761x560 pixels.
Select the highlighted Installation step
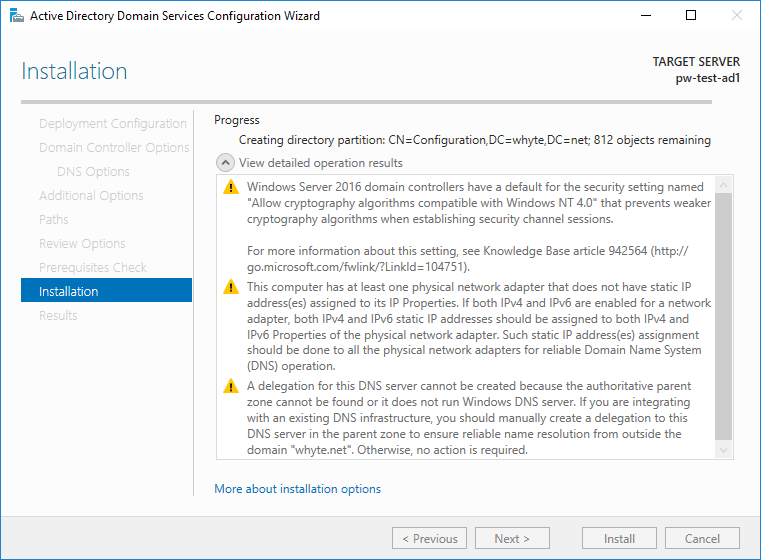tap(106, 290)
